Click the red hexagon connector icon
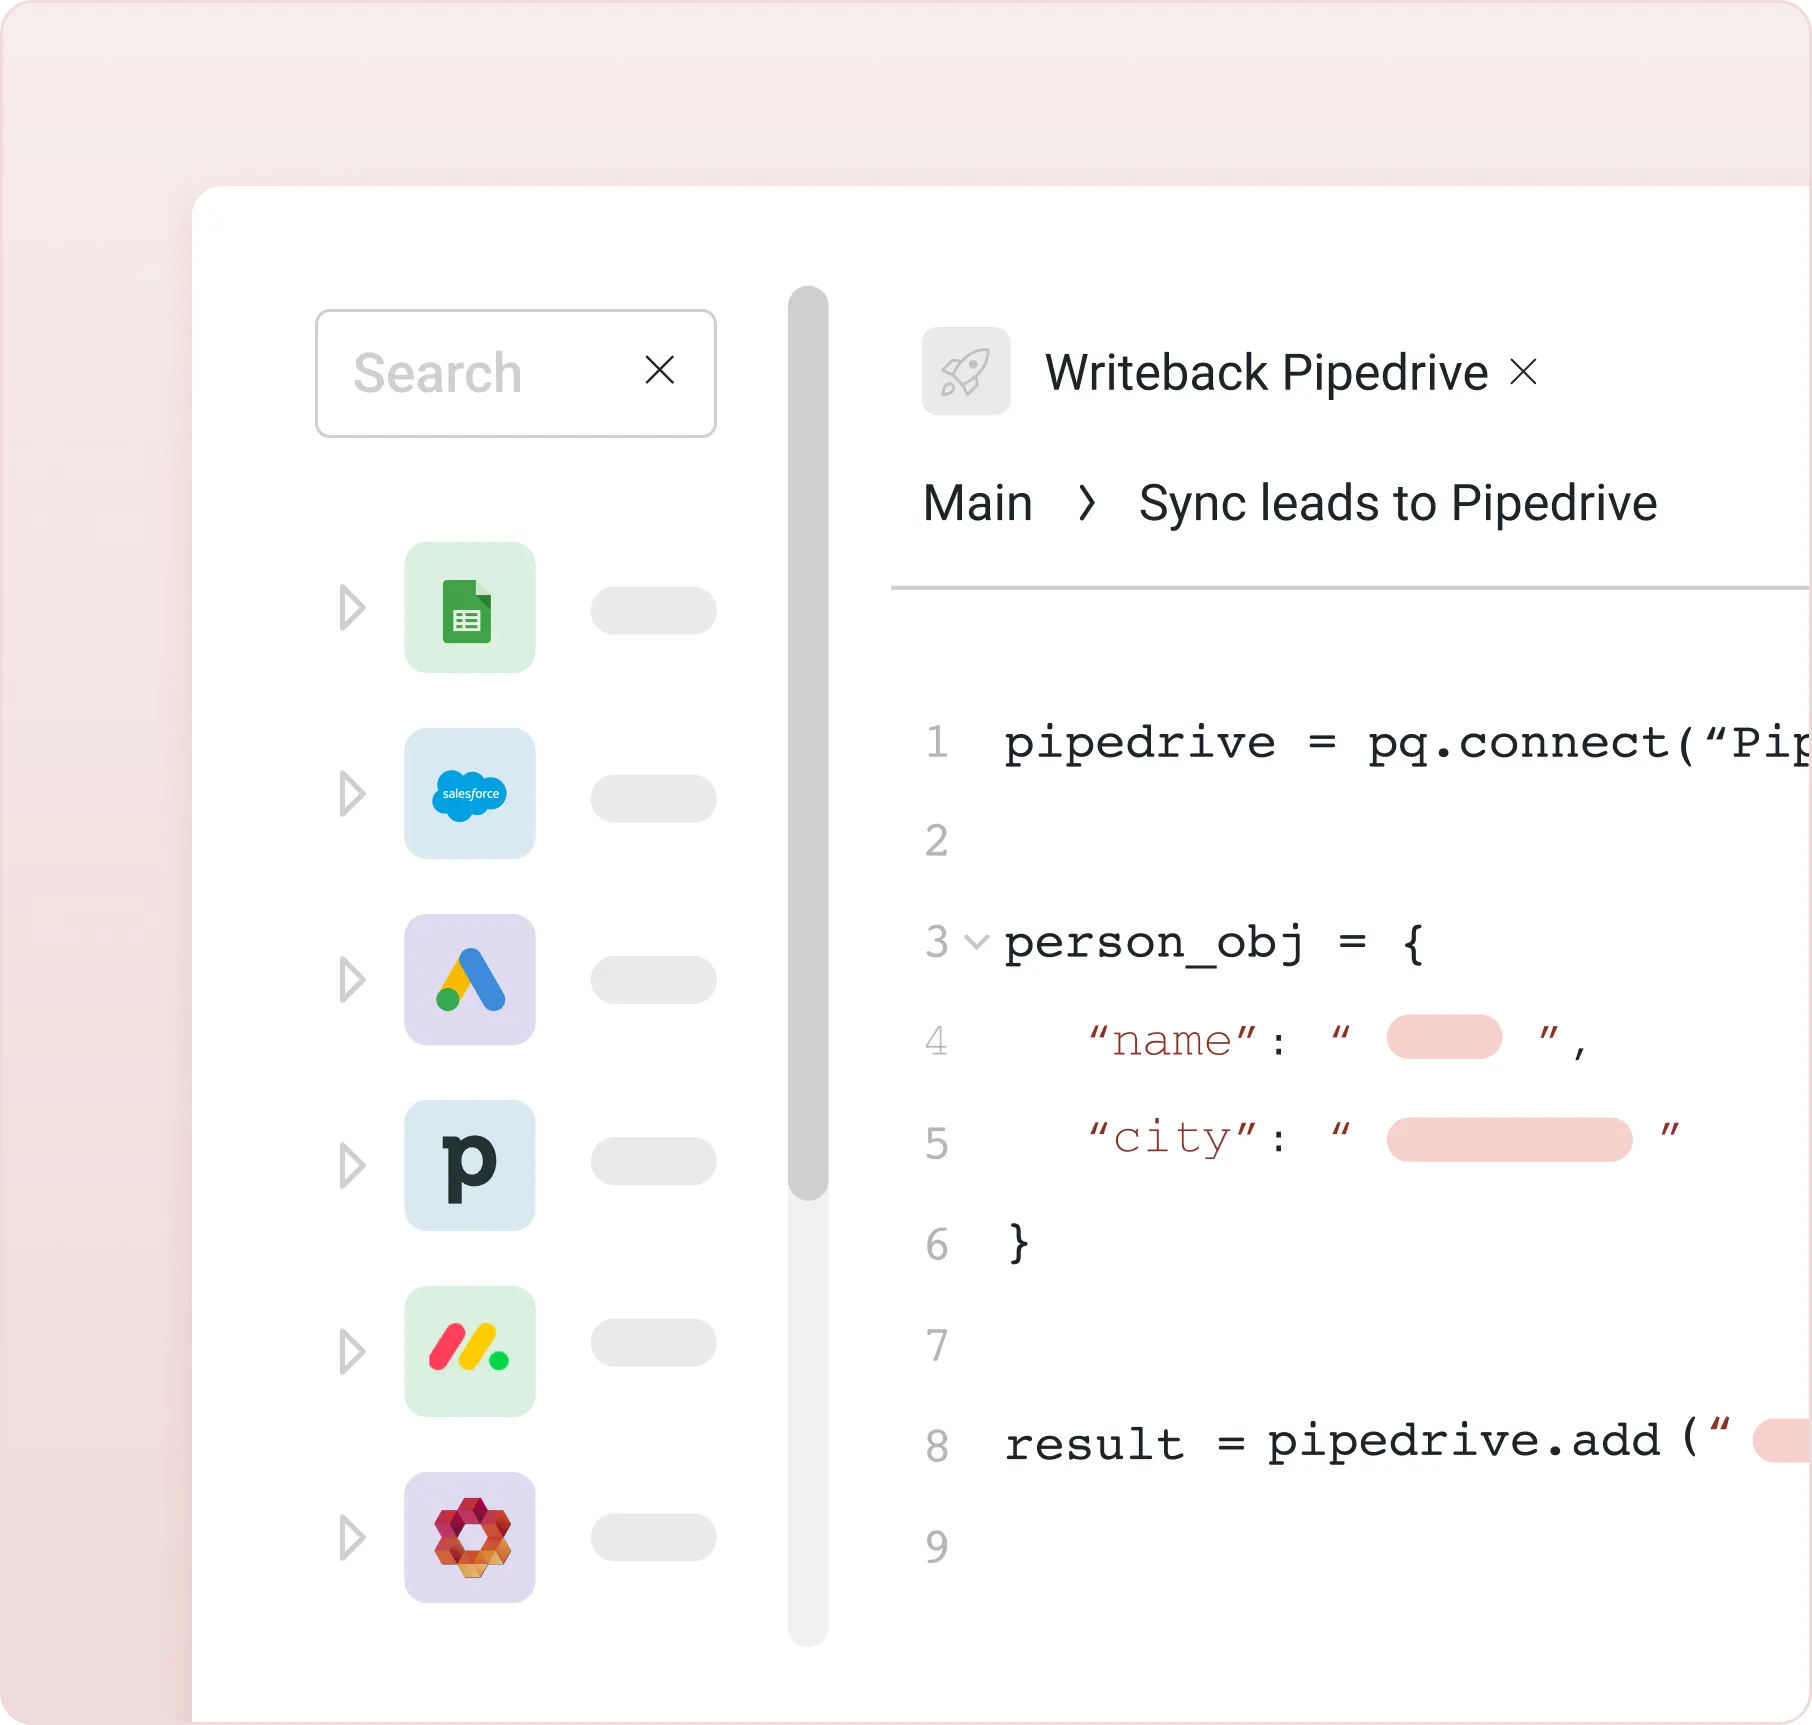Image resolution: width=1812 pixels, height=1725 pixels. click(x=469, y=1538)
